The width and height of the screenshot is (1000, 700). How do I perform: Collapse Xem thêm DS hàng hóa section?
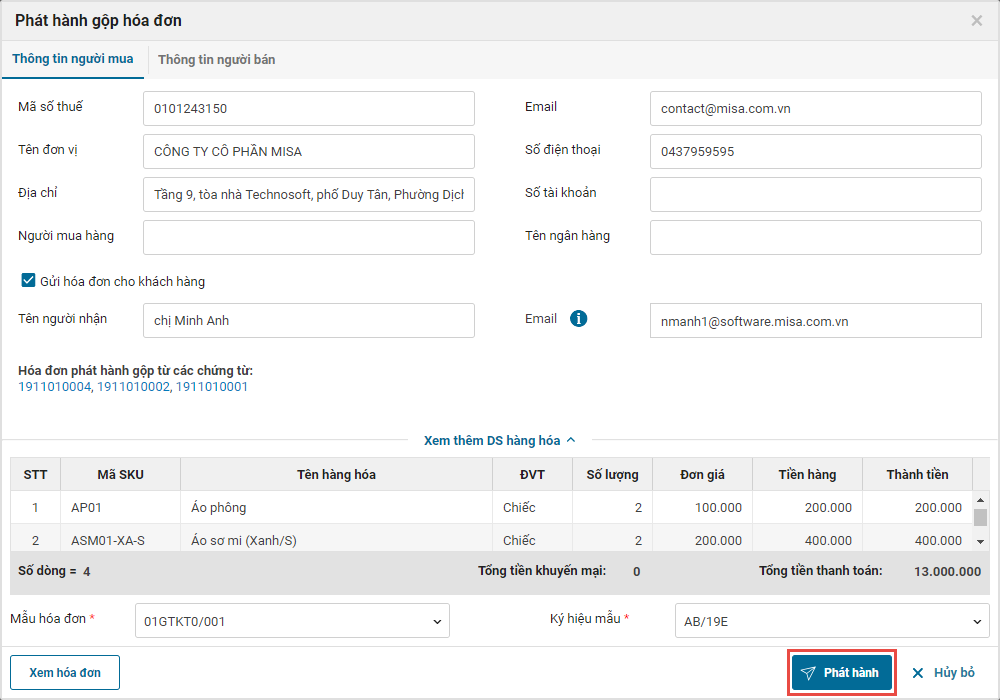500,440
